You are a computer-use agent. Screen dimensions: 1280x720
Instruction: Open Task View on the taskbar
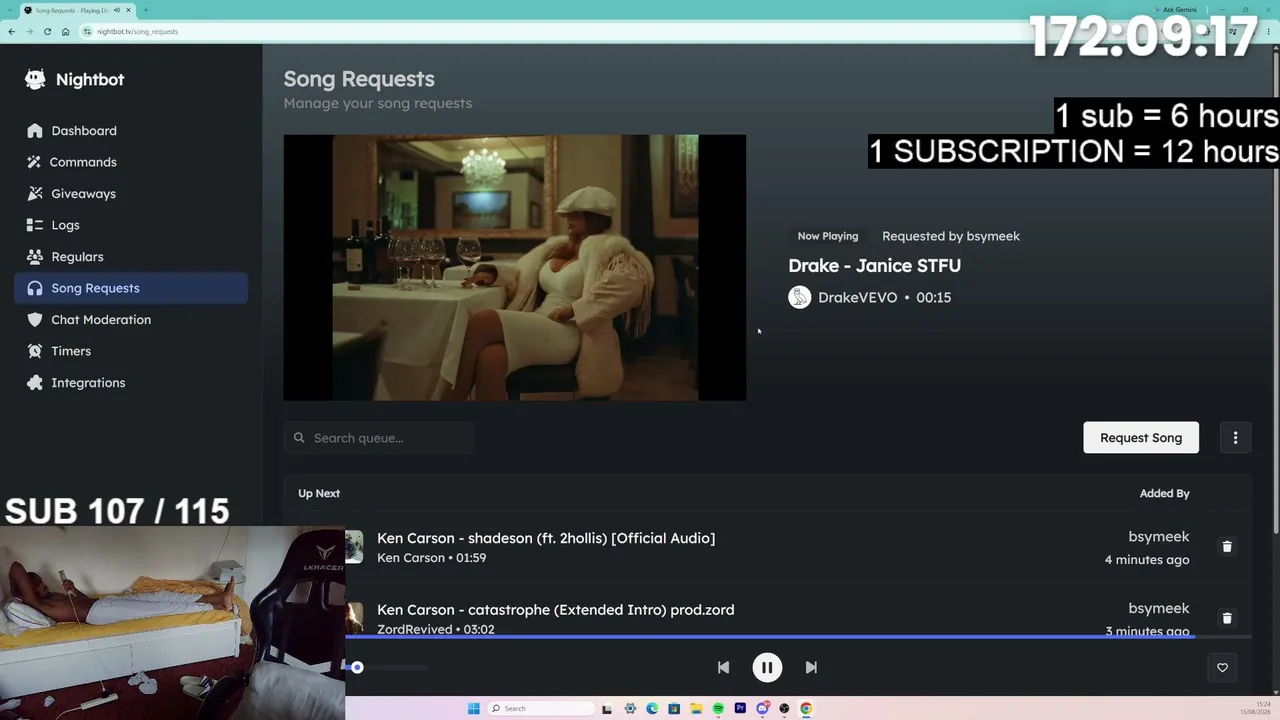click(x=607, y=709)
